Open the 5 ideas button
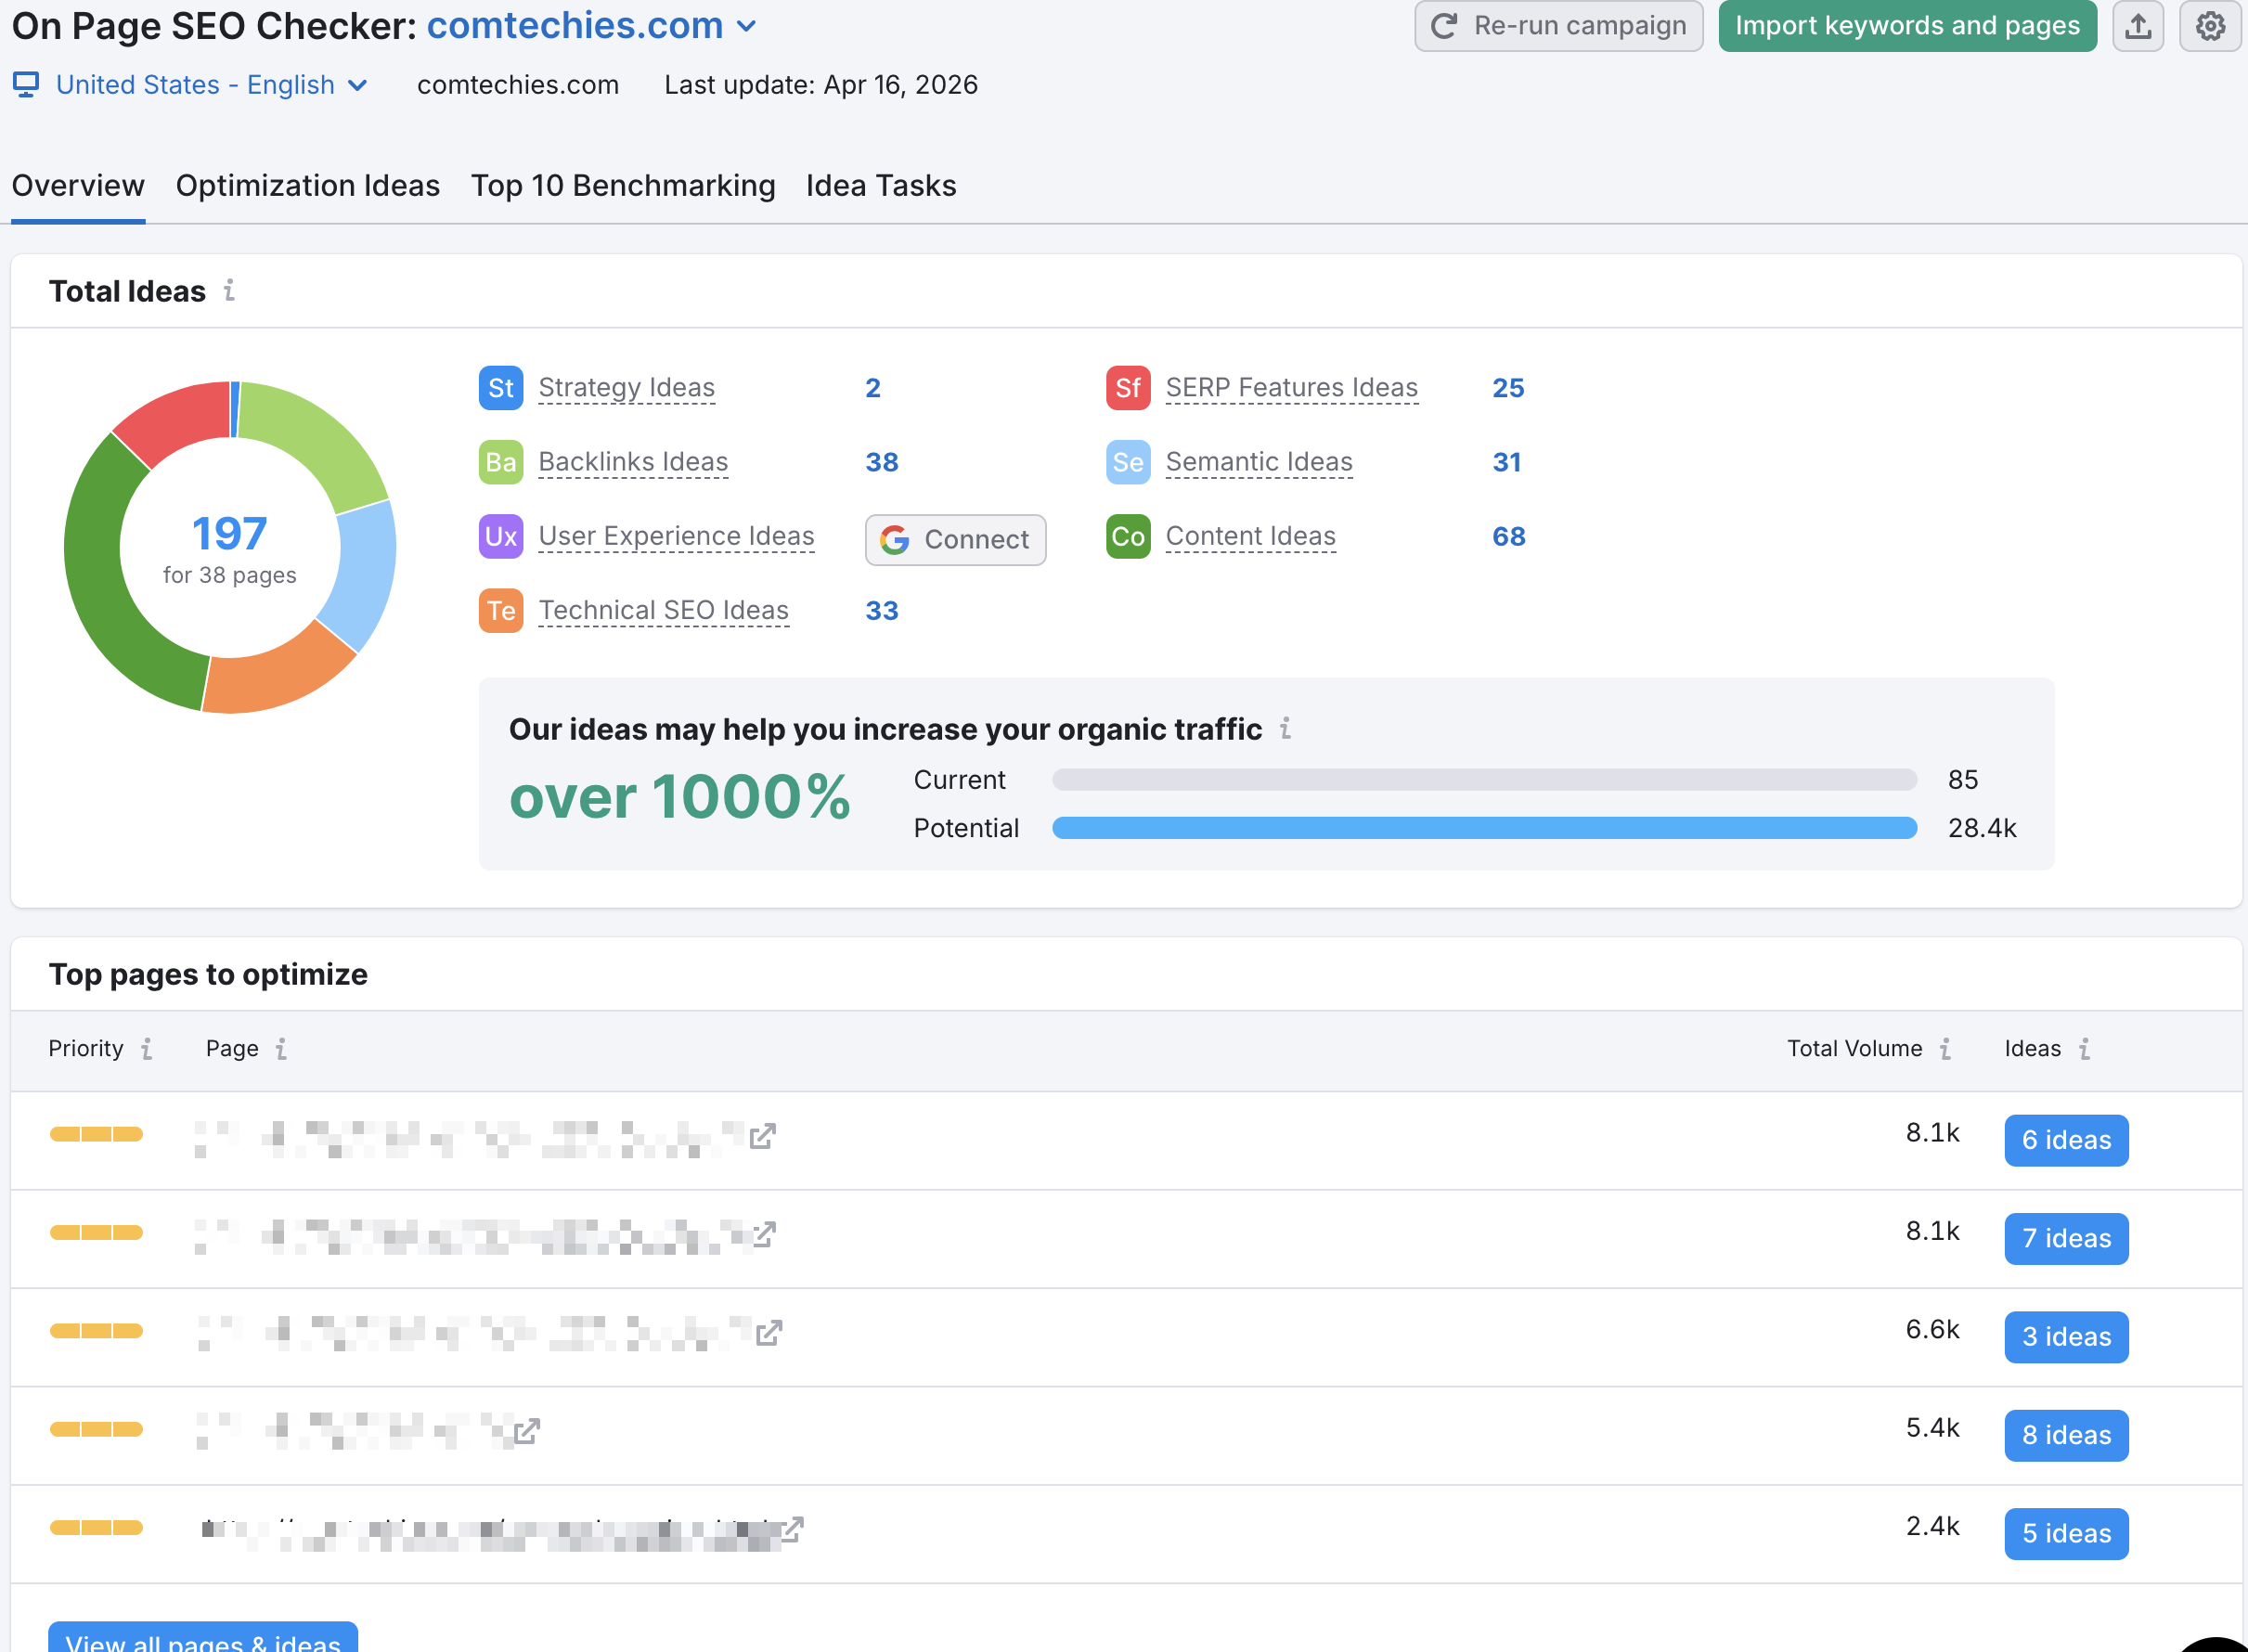2248x1652 pixels. [x=2066, y=1533]
